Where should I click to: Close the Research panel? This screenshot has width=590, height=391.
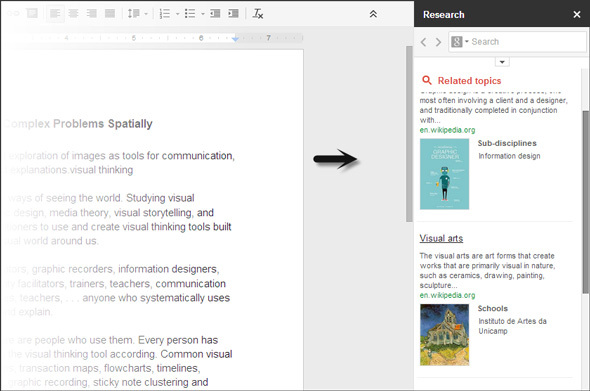pos(576,14)
